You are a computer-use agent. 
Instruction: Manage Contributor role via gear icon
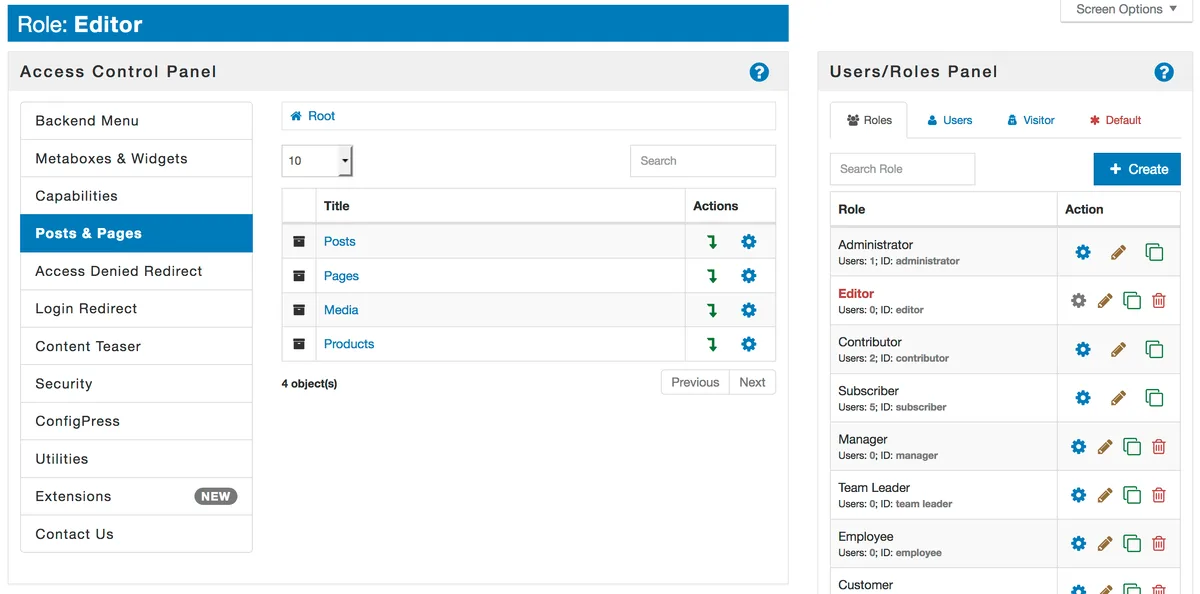(1083, 349)
